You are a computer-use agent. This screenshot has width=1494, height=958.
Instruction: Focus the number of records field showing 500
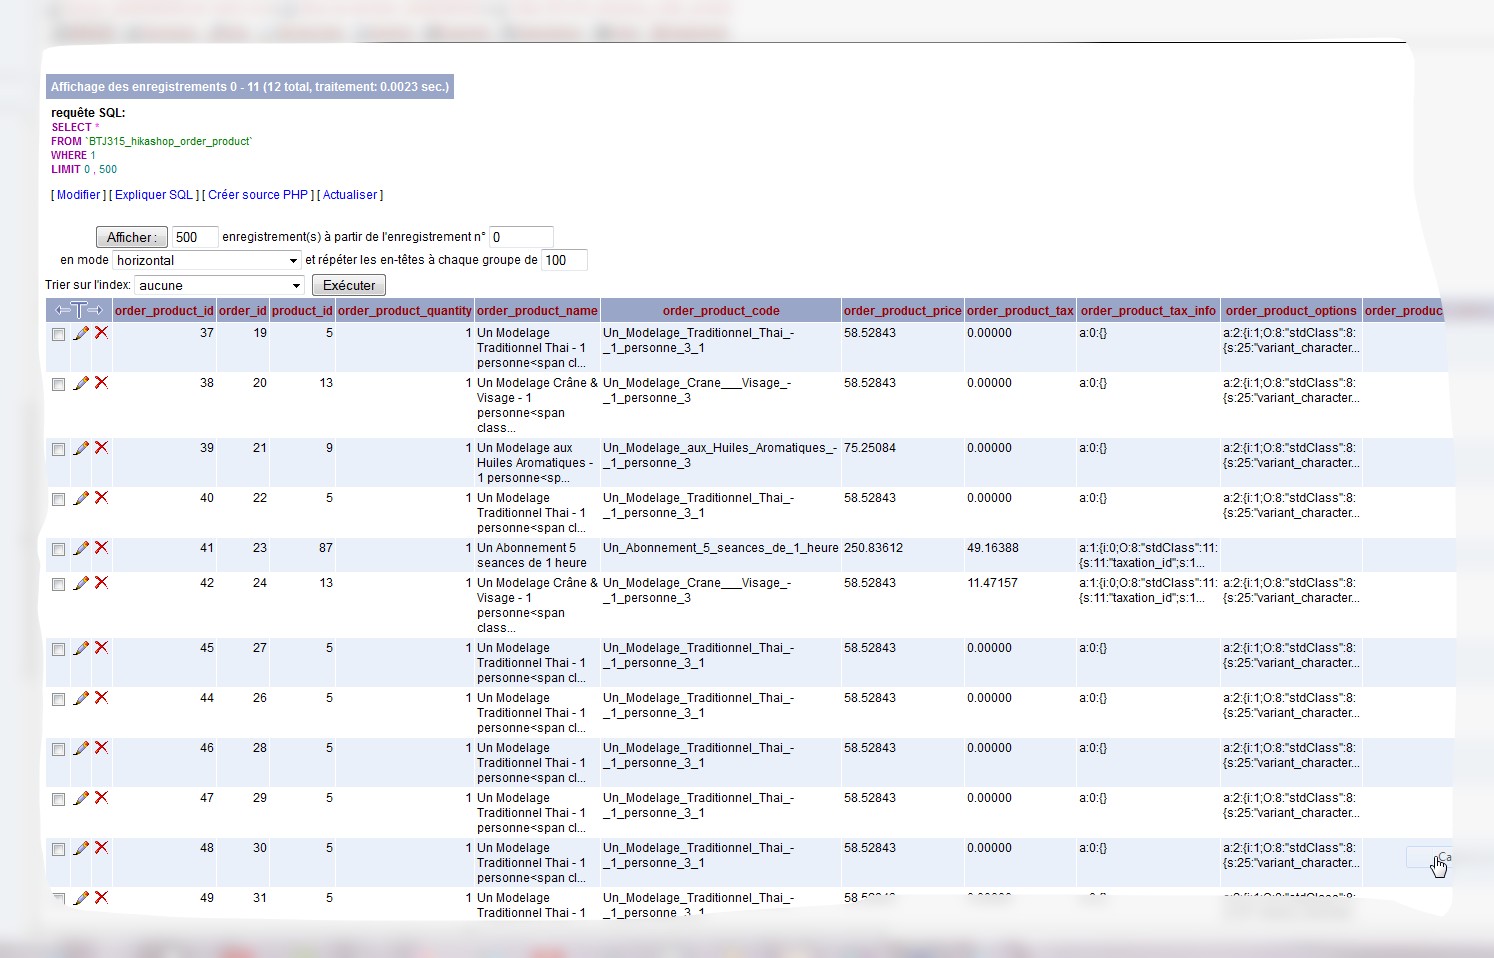[195, 237]
